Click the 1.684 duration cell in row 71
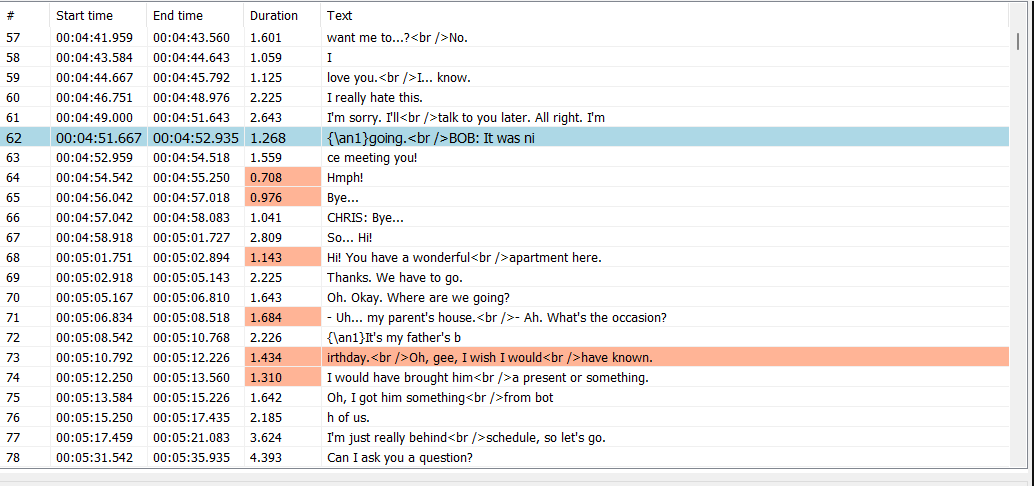This screenshot has height=486, width=1034. point(282,317)
